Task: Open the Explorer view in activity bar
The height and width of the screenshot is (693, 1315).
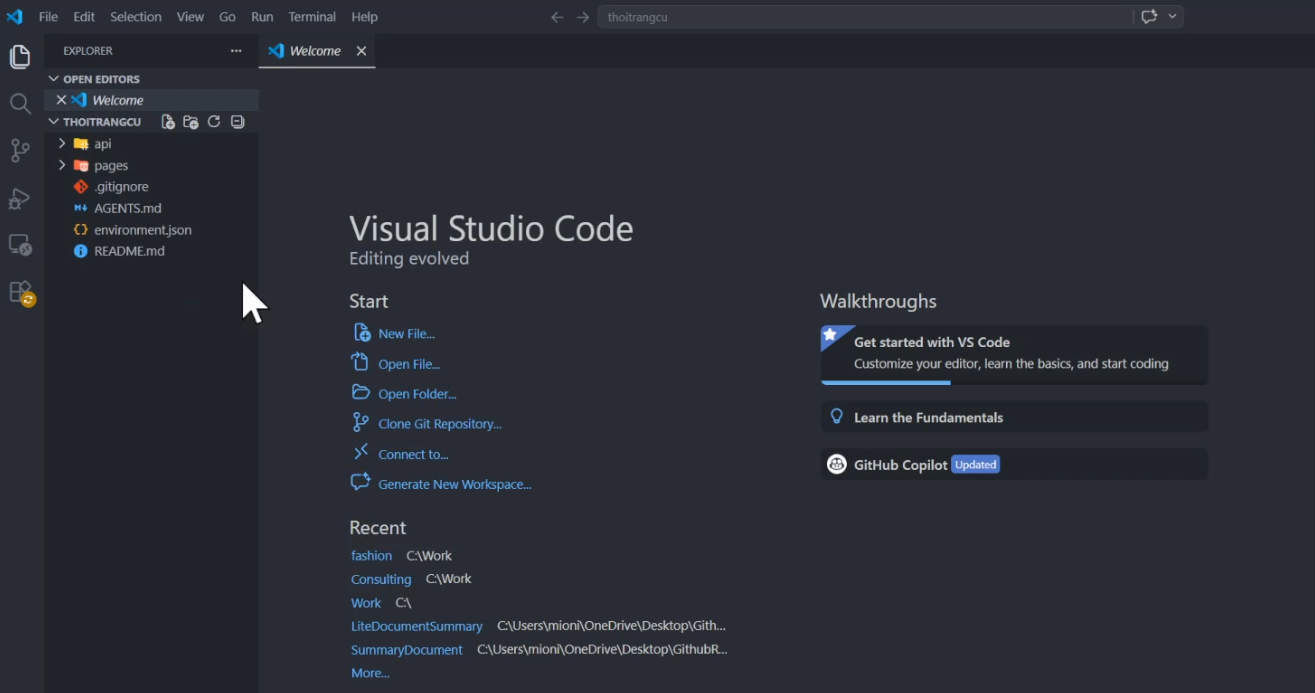Action: [20, 57]
